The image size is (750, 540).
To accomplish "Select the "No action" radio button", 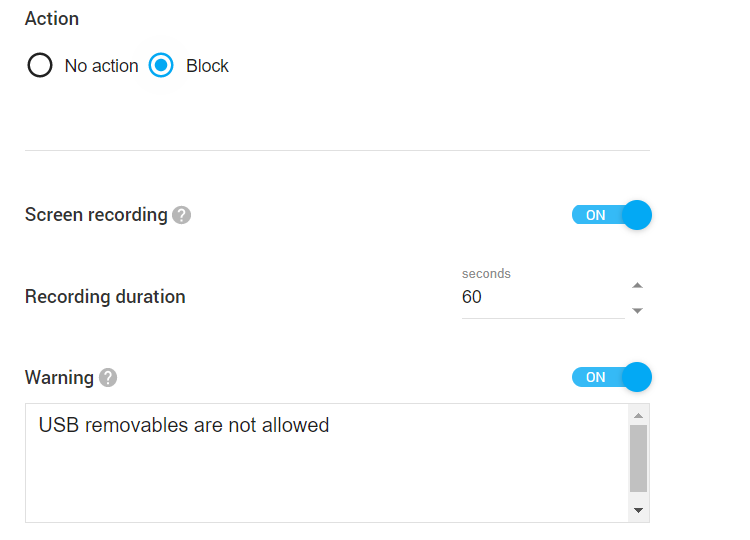I will pos(40,66).
